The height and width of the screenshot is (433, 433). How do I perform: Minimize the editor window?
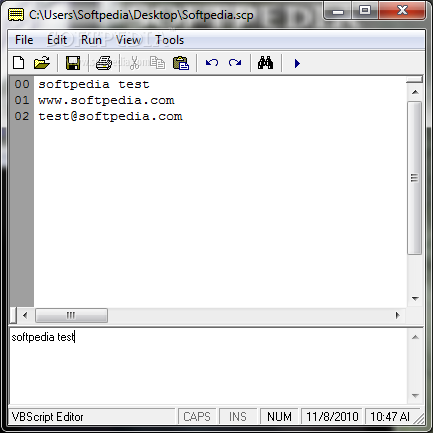pos(337,11)
